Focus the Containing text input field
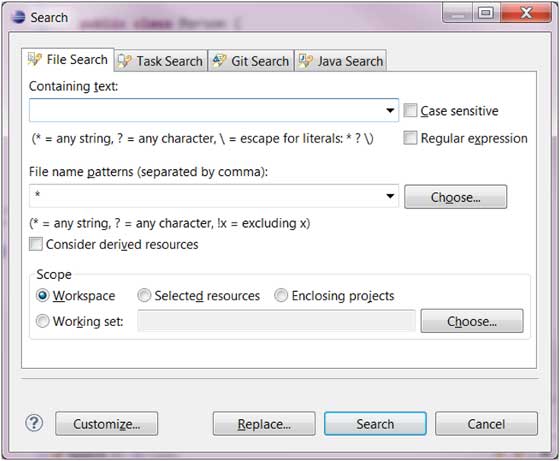The height and width of the screenshot is (461, 560). coord(206,110)
